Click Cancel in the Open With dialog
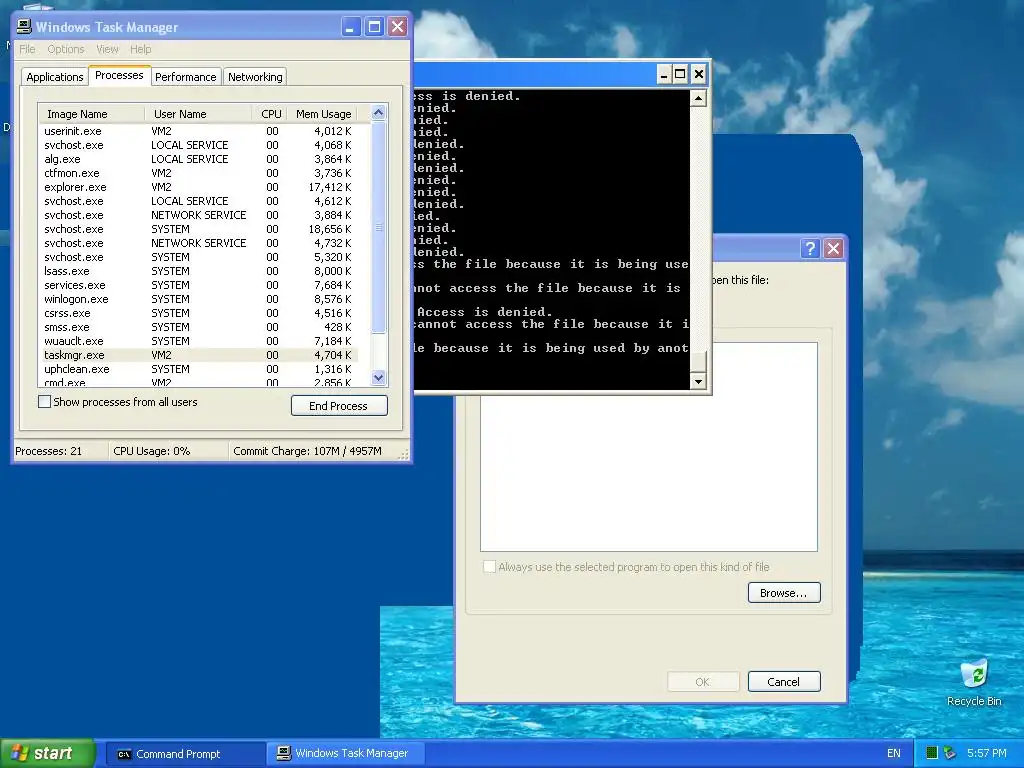This screenshot has height=768, width=1024. point(784,682)
